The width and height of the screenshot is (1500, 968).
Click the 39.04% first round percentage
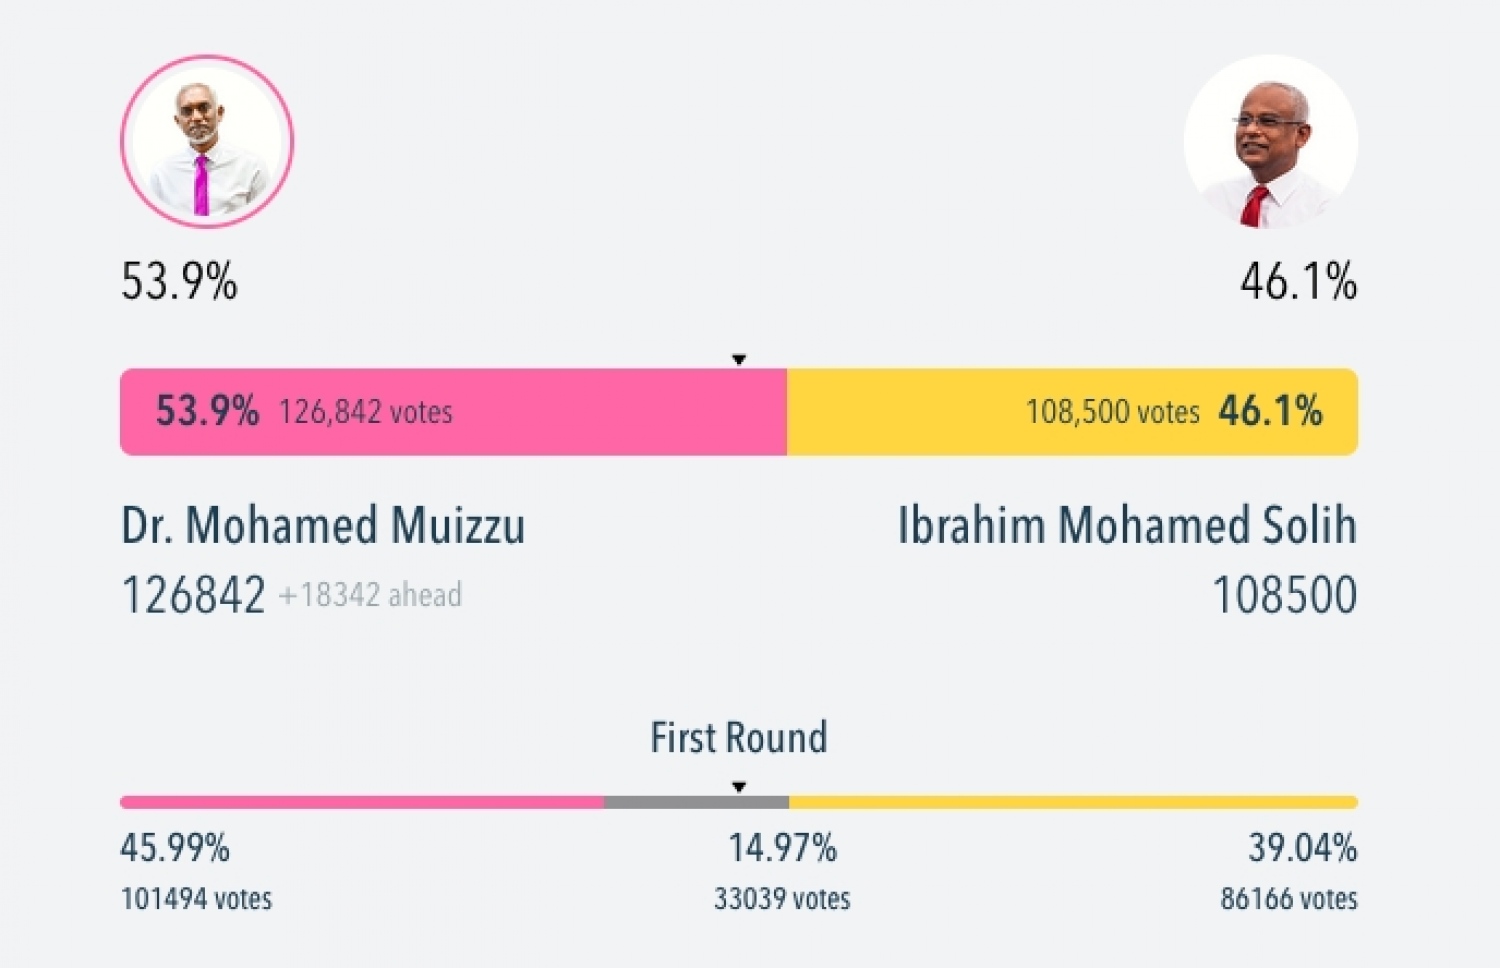[x=1302, y=848]
